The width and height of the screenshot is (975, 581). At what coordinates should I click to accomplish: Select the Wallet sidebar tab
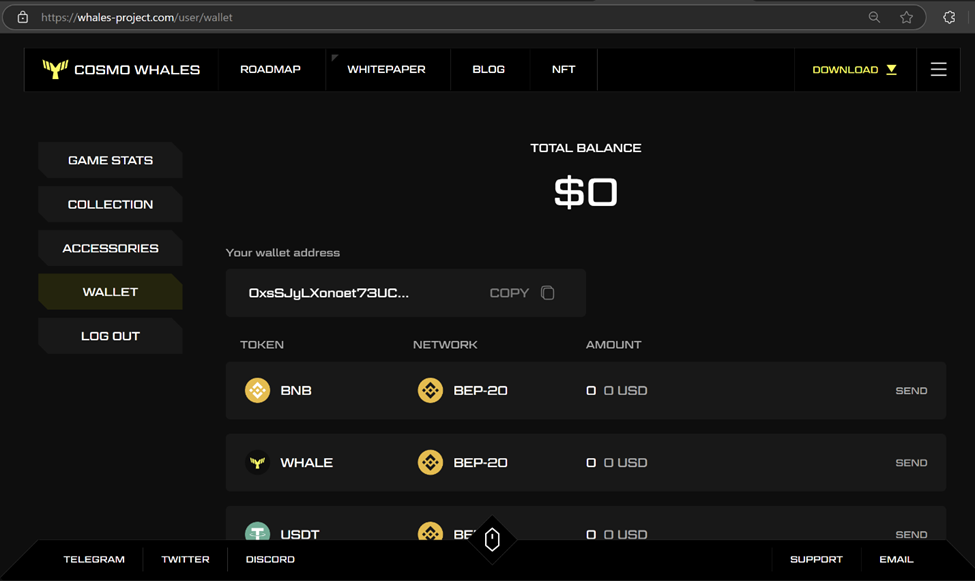(x=110, y=292)
